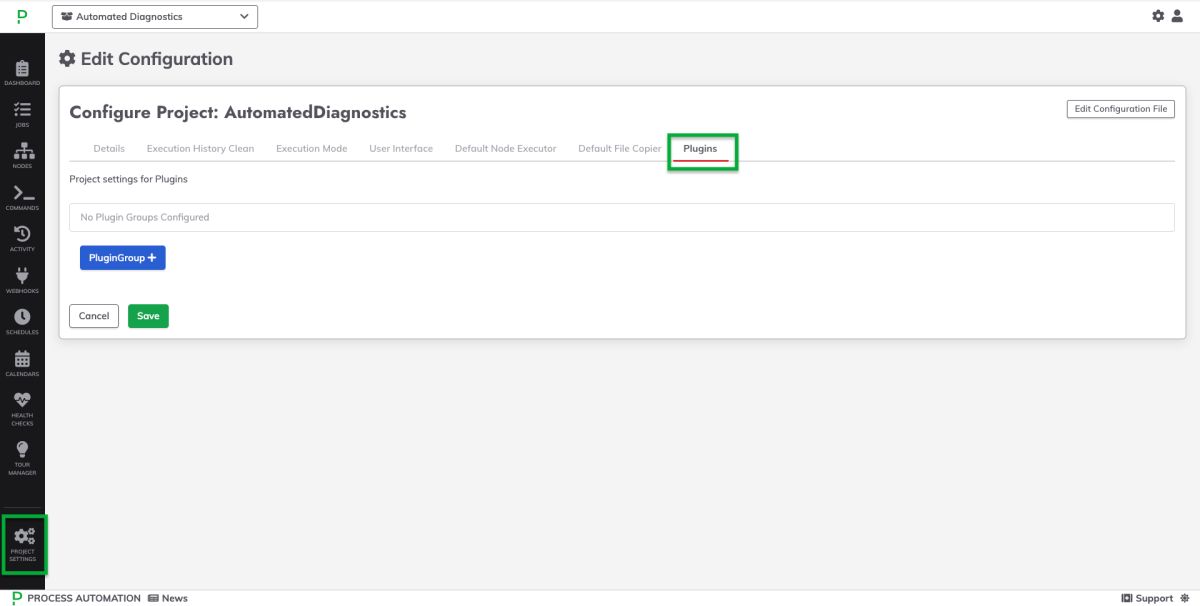The width and height of the screenshot is (1200, 606).
Task: Switch to the User Interface tab
Action: [401, 148]
